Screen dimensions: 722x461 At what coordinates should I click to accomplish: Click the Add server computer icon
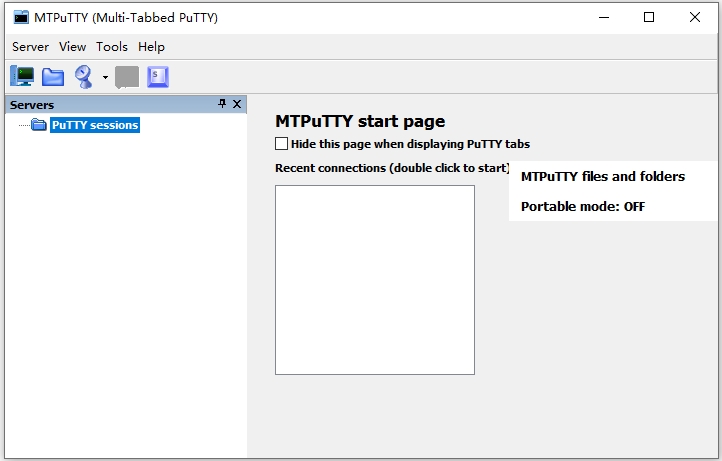point(22,77)
